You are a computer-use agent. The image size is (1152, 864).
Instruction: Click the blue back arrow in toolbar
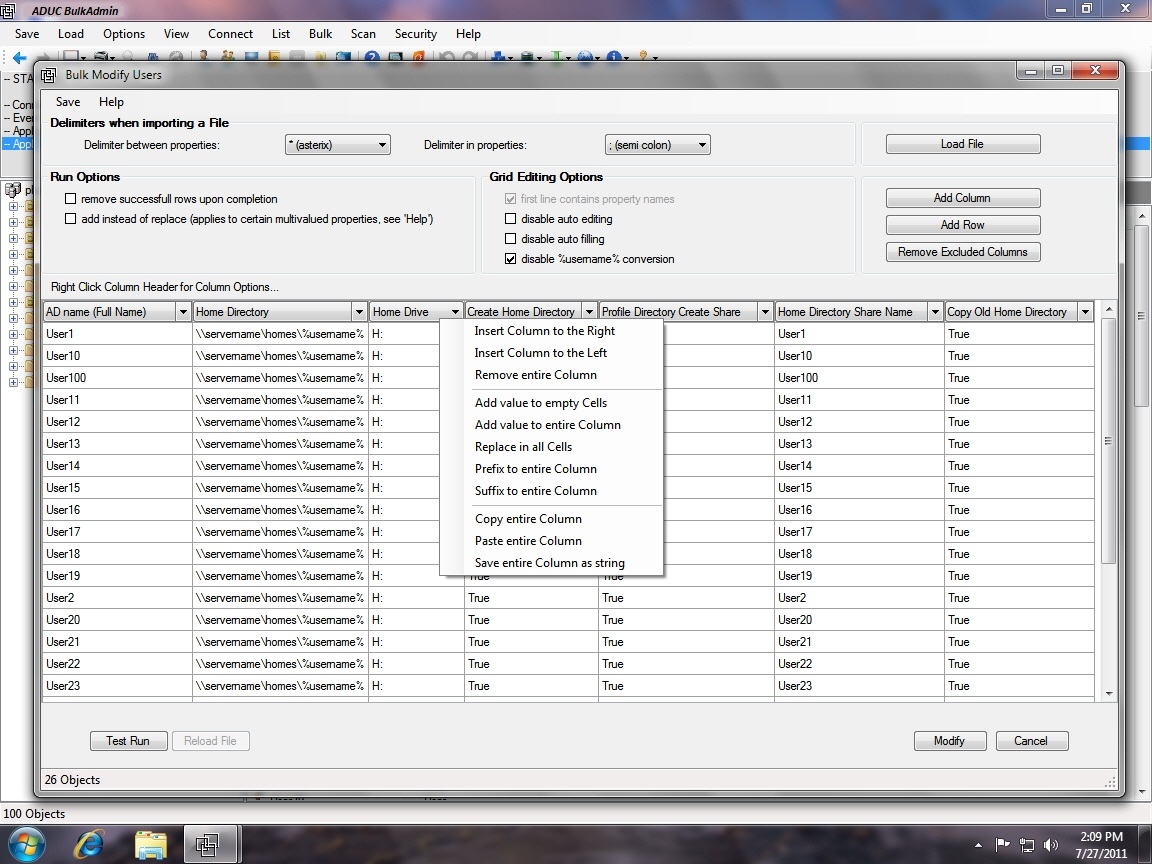click(19, 58)
